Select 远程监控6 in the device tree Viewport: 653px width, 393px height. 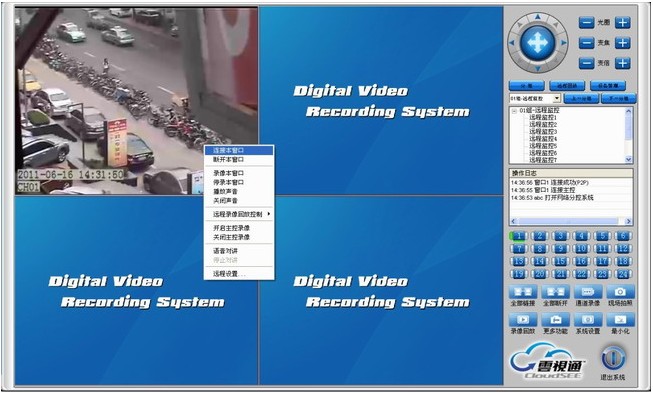point(543,153)
